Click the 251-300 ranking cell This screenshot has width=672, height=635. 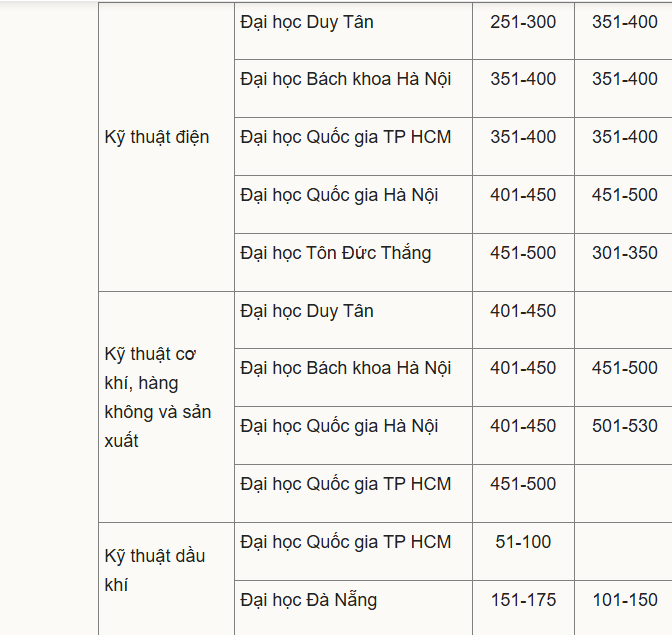coord(523,21)
